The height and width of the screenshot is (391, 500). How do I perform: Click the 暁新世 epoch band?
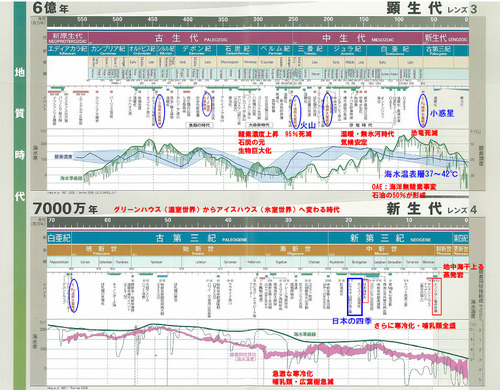[x=101, y=250]
